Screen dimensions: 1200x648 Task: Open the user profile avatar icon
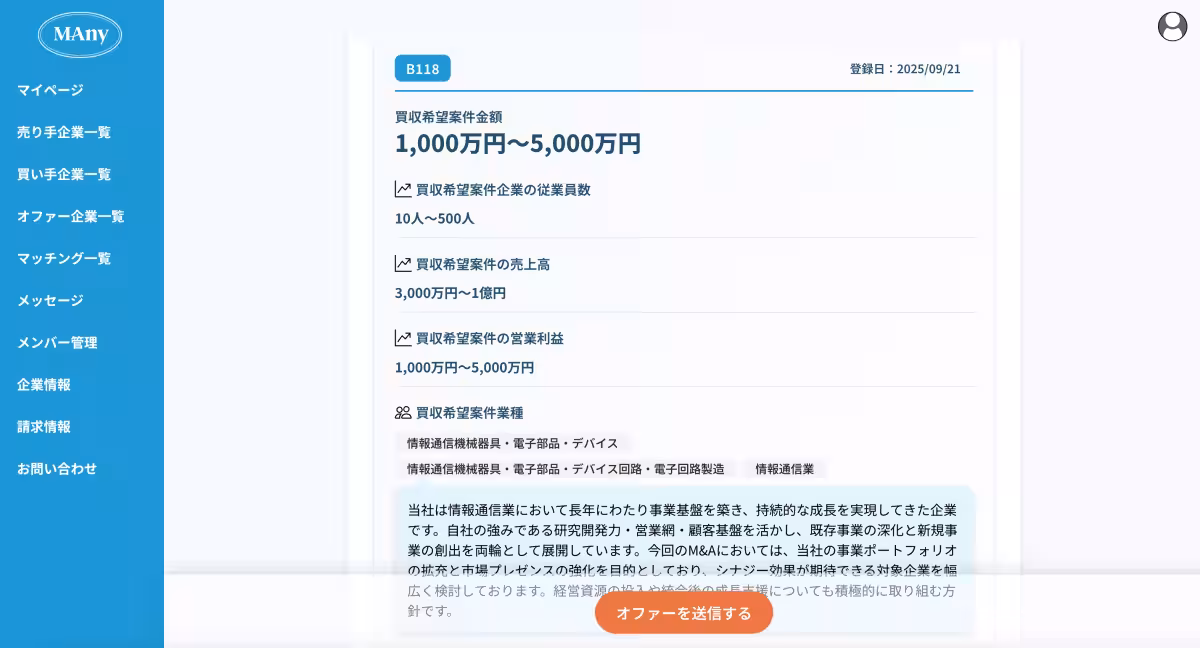point(1172,27)
